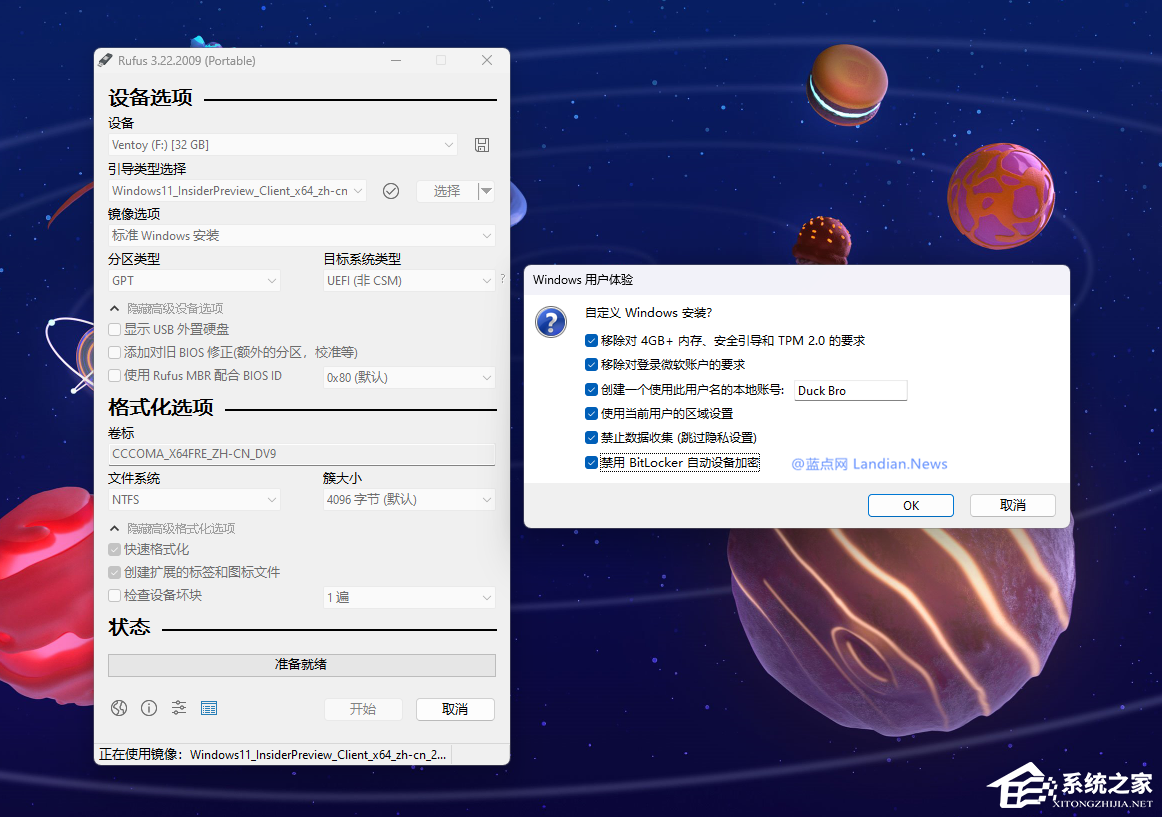Click the split arrow beside 选择 button
Screen dimensions: 1162x817
click(486, 191)
